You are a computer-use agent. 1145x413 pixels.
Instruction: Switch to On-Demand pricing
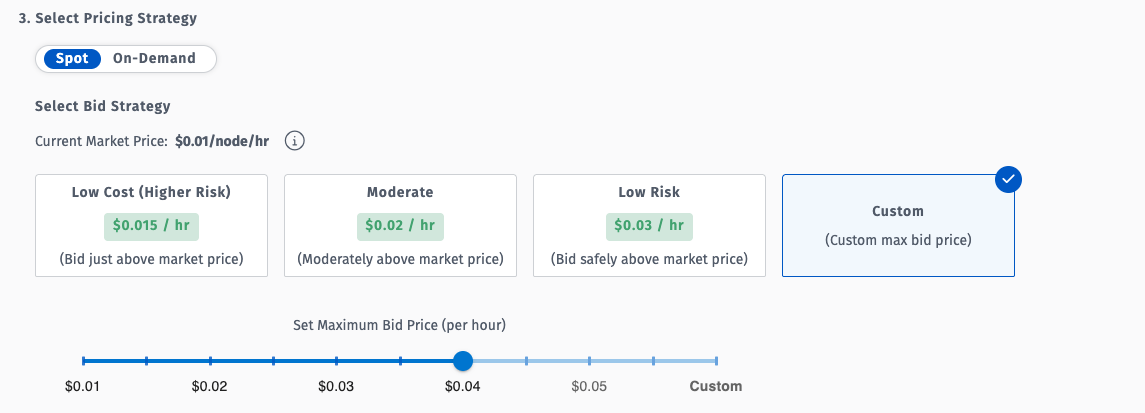click(x=154, y=58)
